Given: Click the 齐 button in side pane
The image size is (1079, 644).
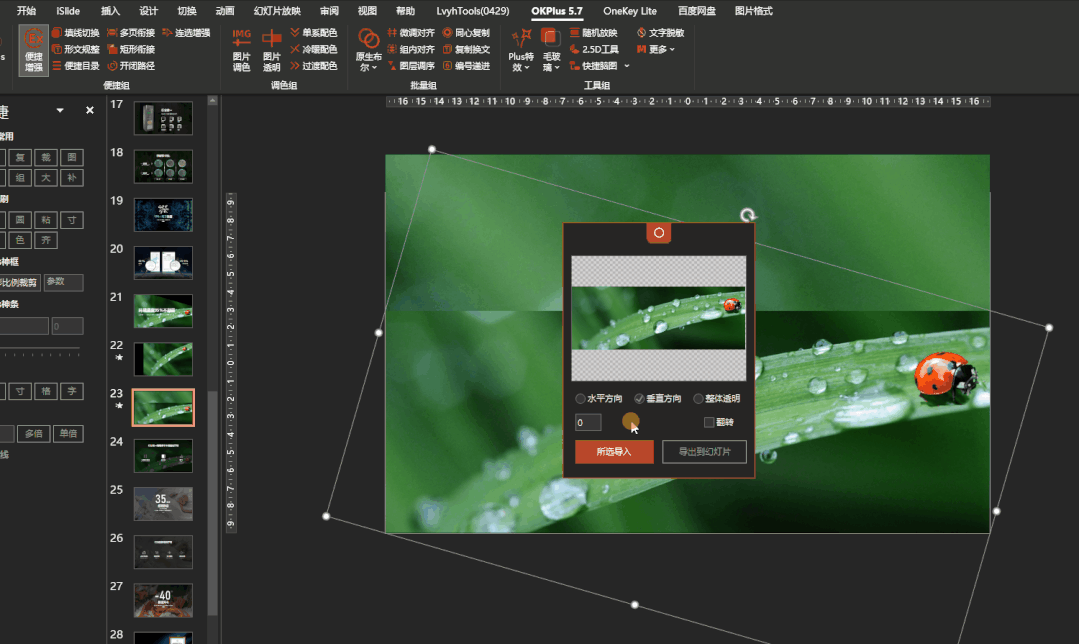Looking at the screenshot, I should coord(45,240).
